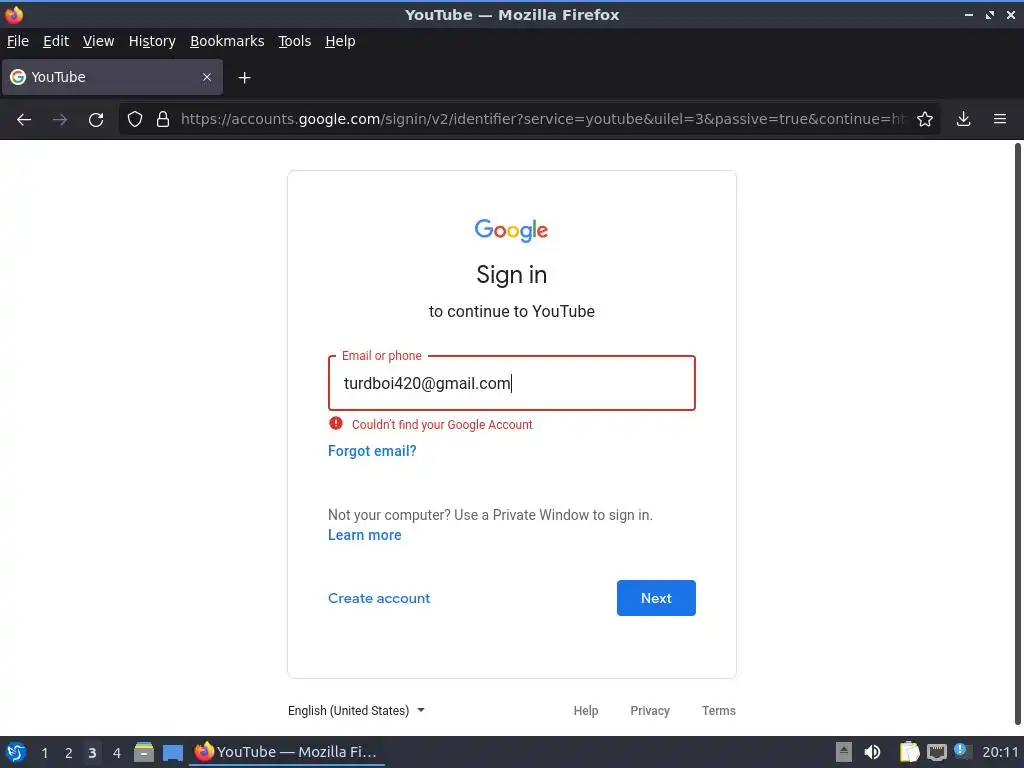Open the volume speaker tray icon
The image size is (1024, 768).
pos(872,752)
